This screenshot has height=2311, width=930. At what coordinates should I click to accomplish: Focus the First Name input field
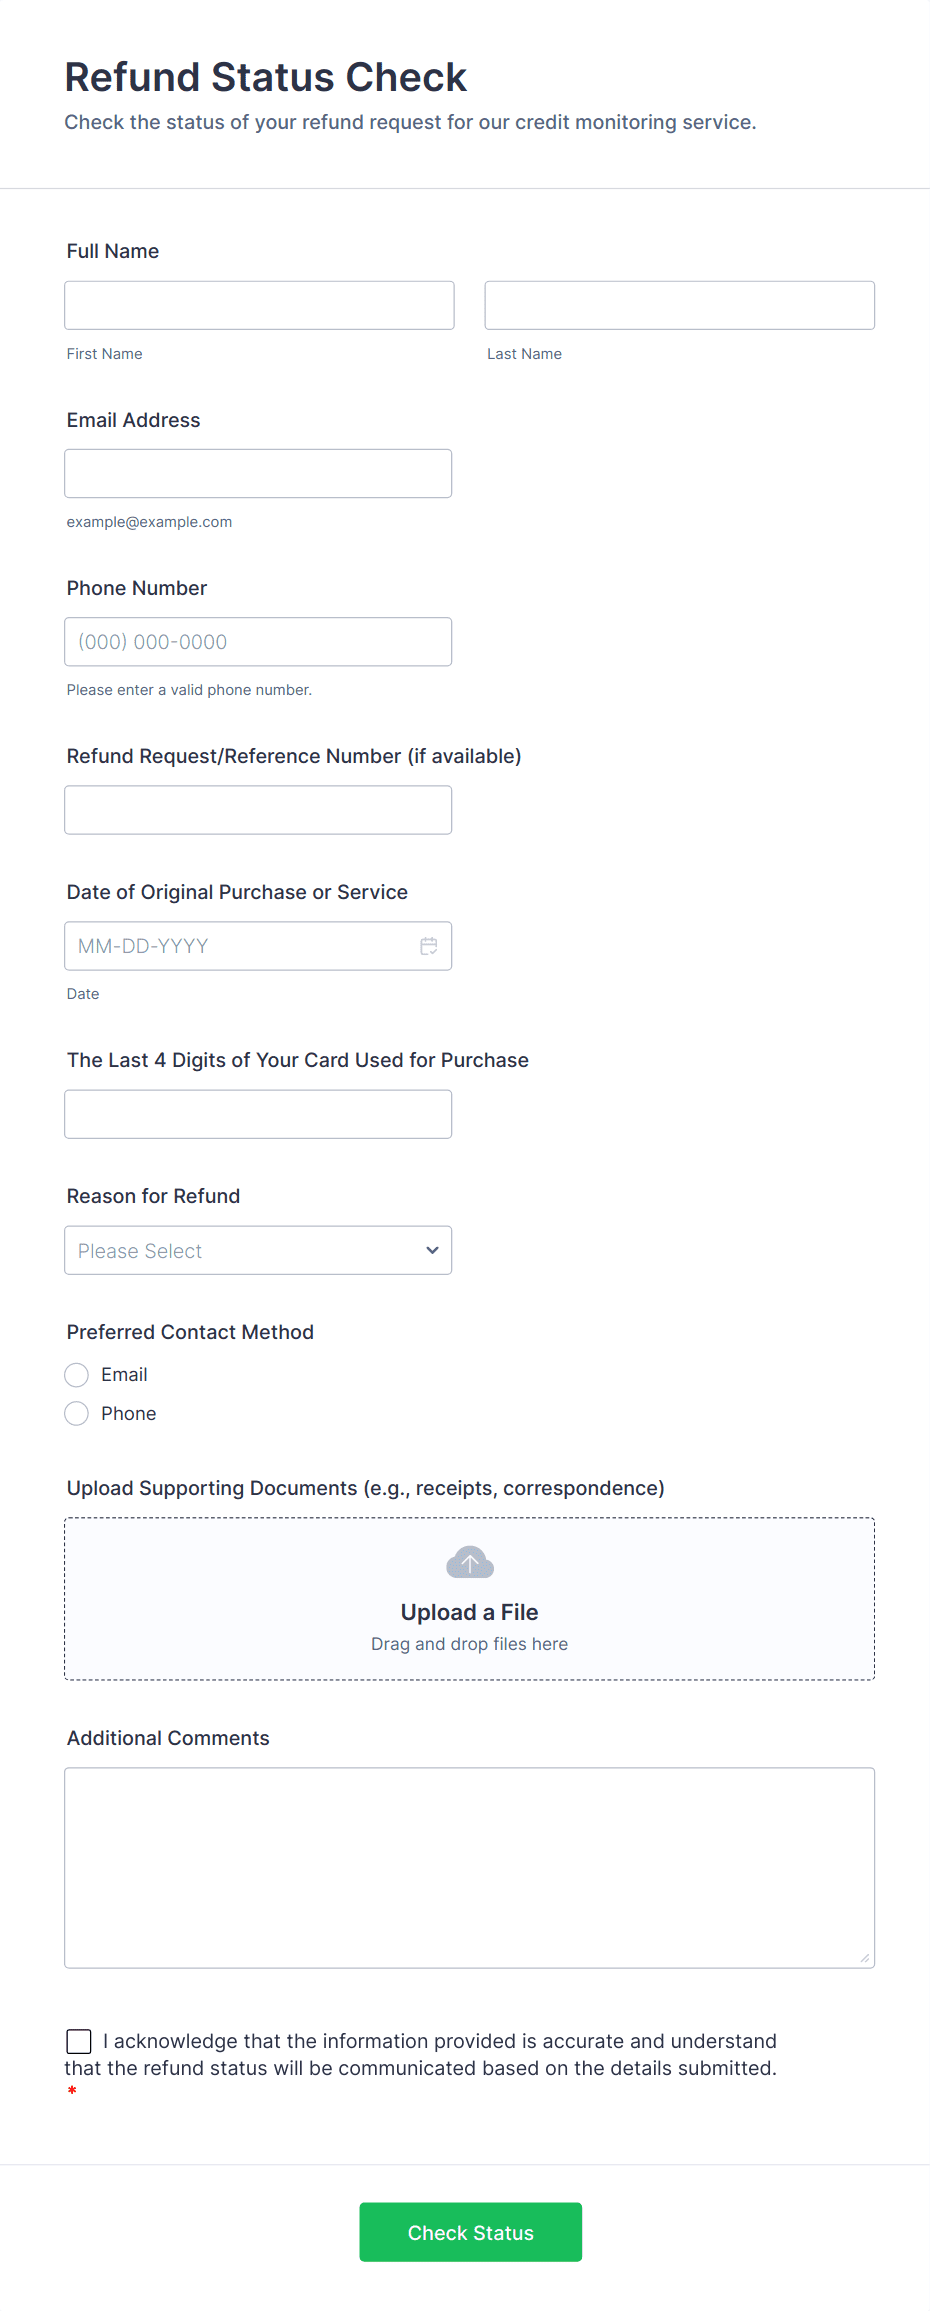pyautogui.click(x=259, y=305)
